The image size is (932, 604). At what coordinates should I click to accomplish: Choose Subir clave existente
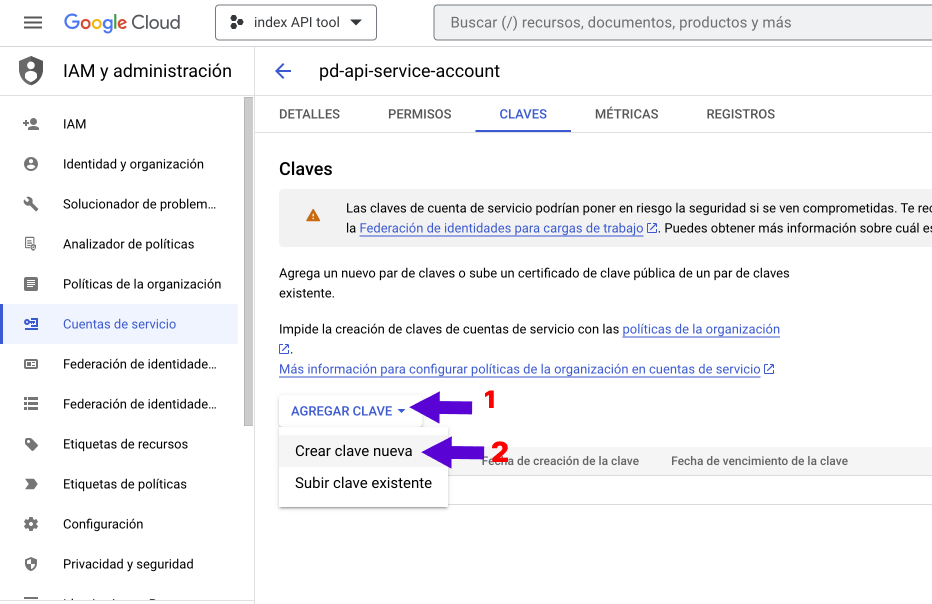(x=363, y=483)
